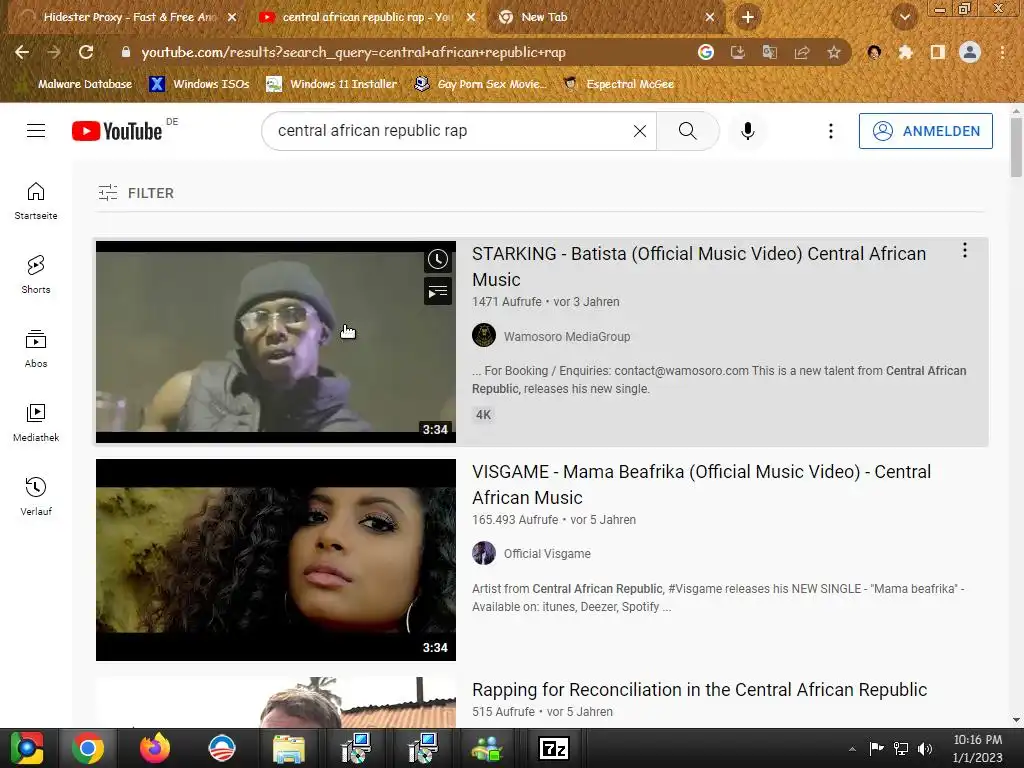Go back with the browser back arrow
The image size is (1024, 768).
tap(22, 52)
